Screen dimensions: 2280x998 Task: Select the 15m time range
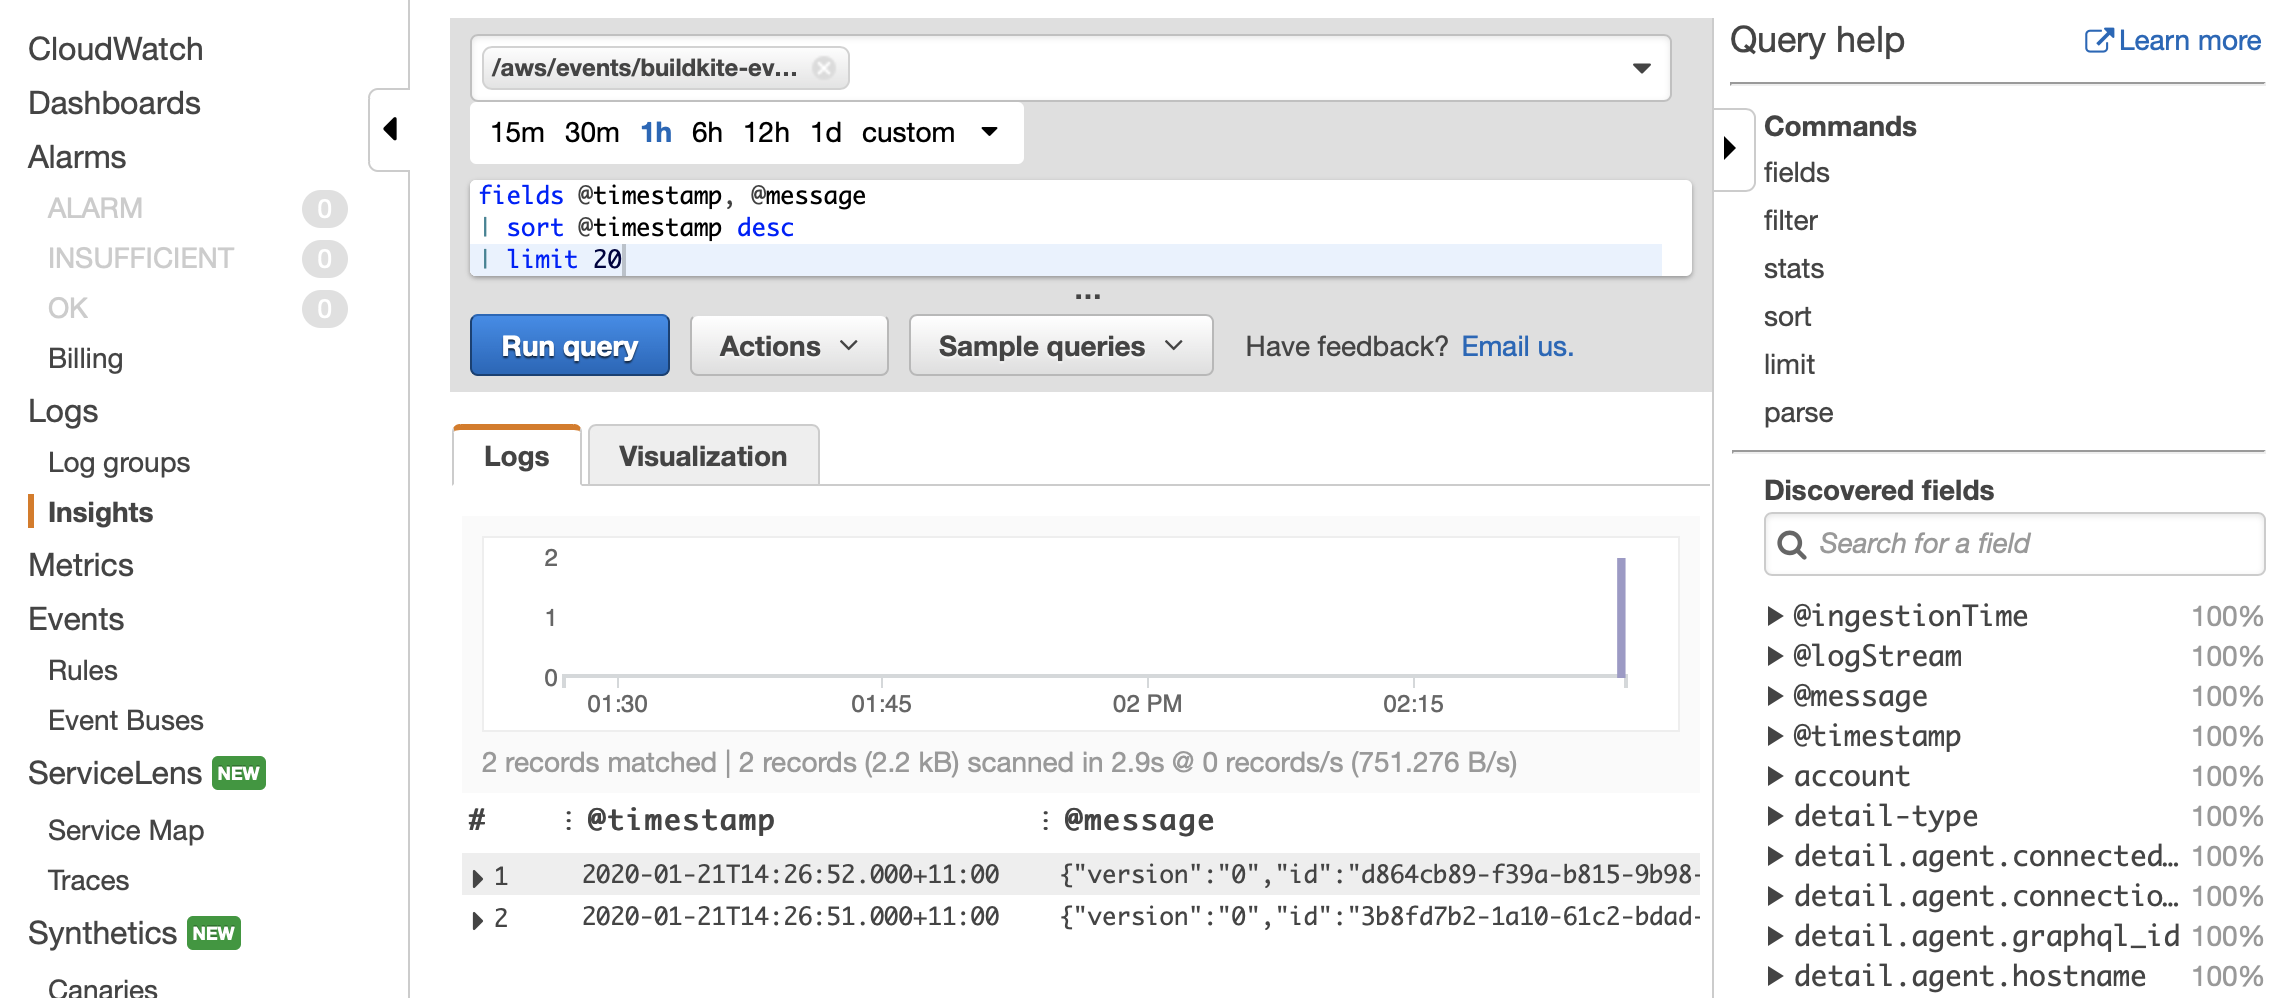pos(516,132)
